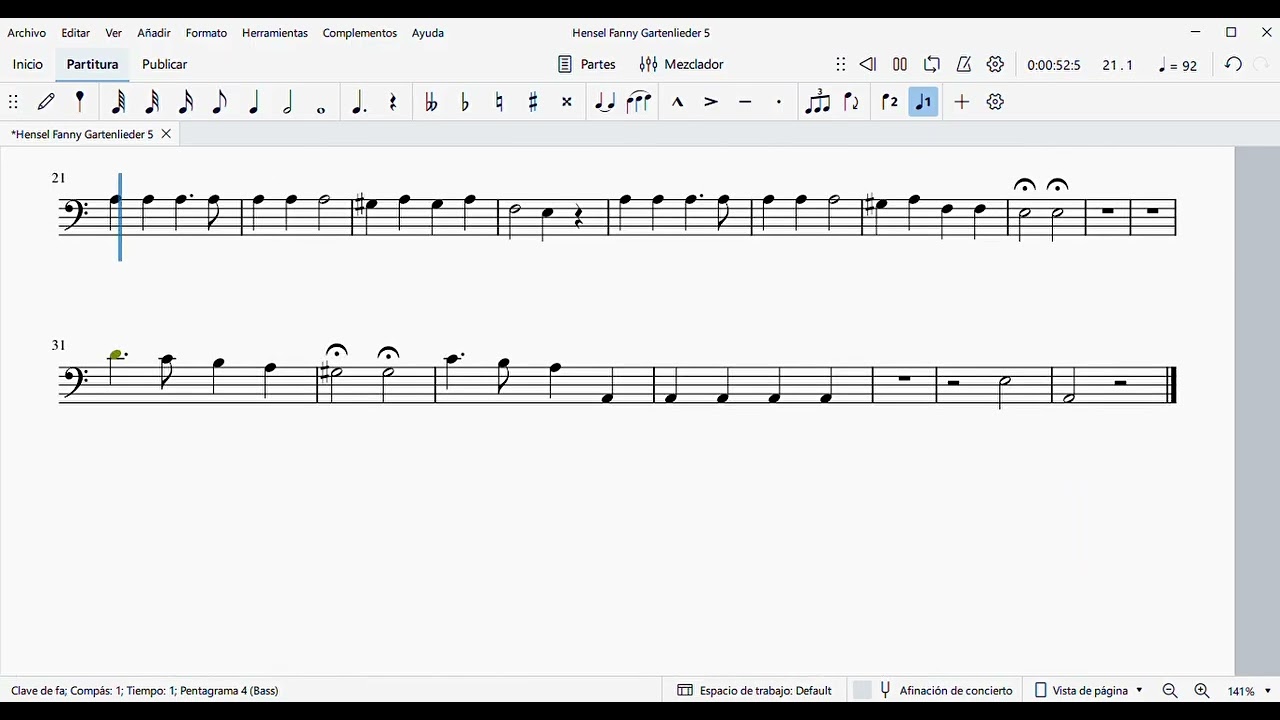This screenshot has width=1280, height=720.
Task: Apply sharp accidental
Action: (x=533, y=102)
